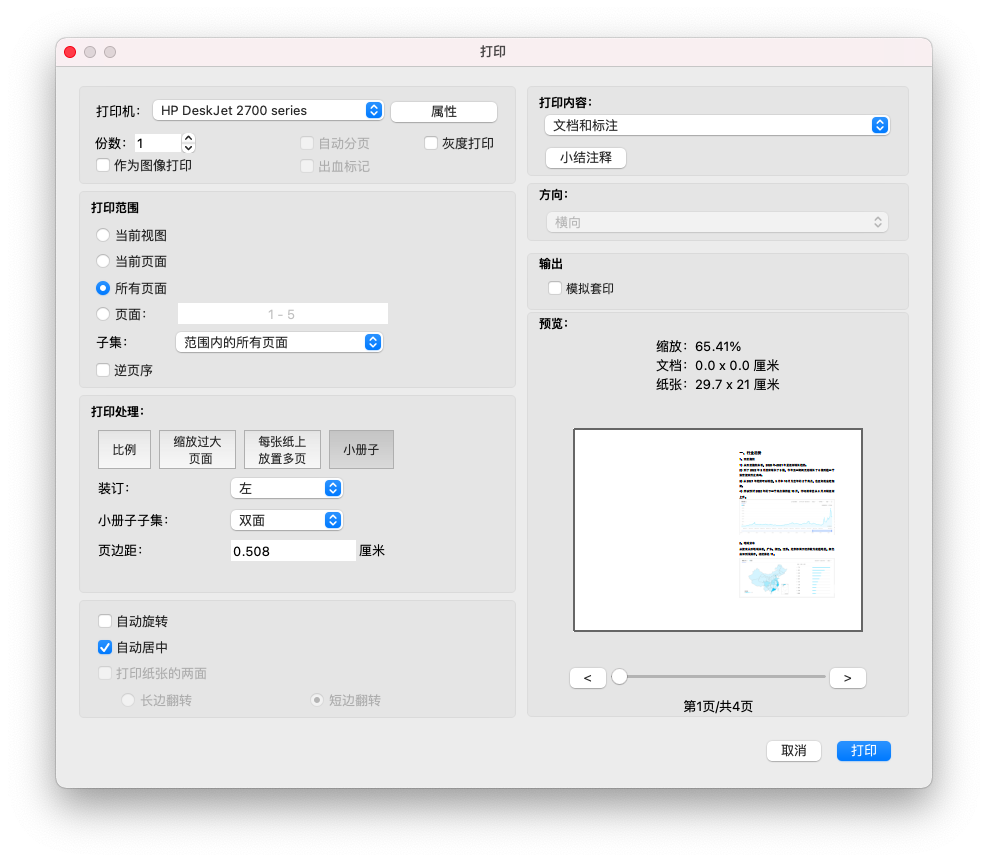Choose the 当前视图 print range option
The image size is (988, 862).
[x=103, y=235]
